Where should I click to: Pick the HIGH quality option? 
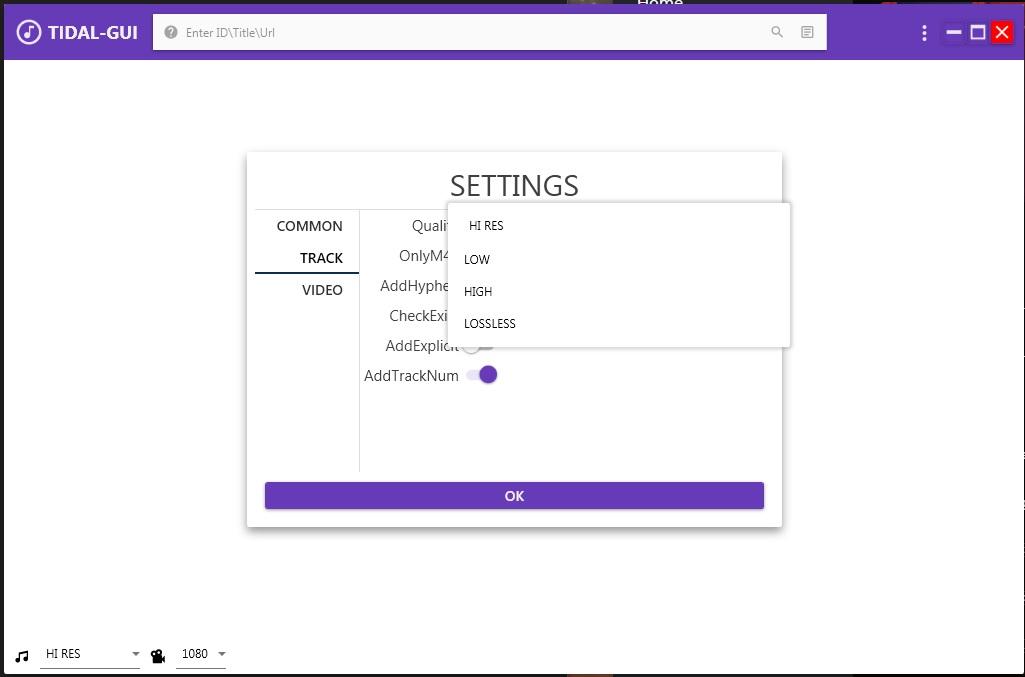pos(478,291)
